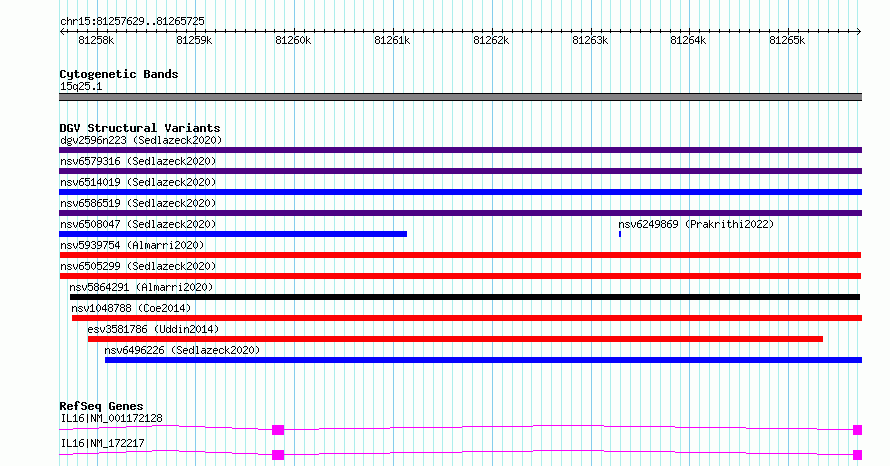The width and height of the screenshot is (890, 466).
Task: Click the tiny nsv6249869 variant marker
Action: coord(620,234)
